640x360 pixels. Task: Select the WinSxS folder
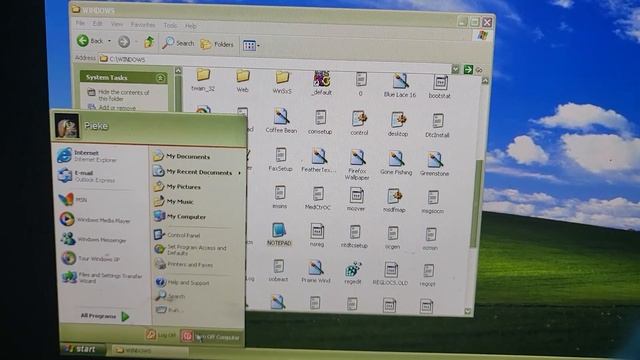tap(282, 82)
